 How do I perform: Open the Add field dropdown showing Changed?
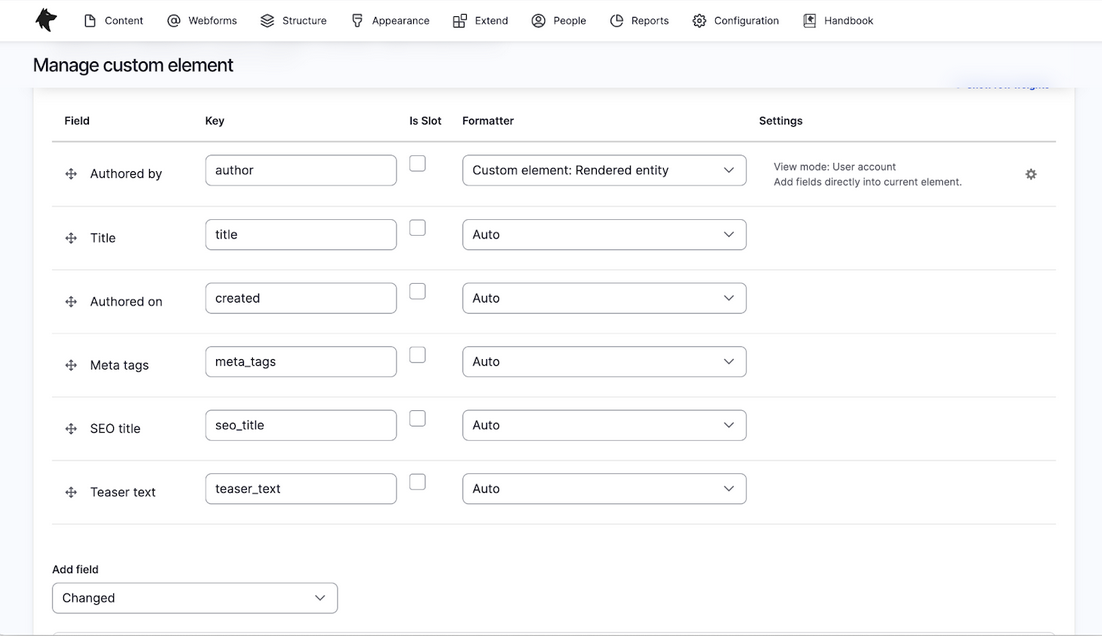pyautogui.click(x=194, y=597)
